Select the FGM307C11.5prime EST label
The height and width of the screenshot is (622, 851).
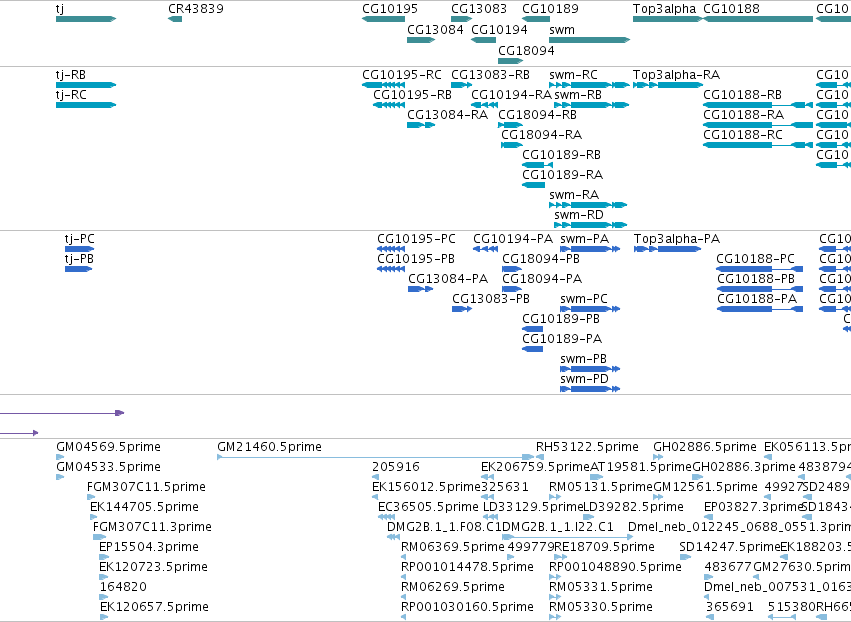pyautogui.click(x=149, y=487)
